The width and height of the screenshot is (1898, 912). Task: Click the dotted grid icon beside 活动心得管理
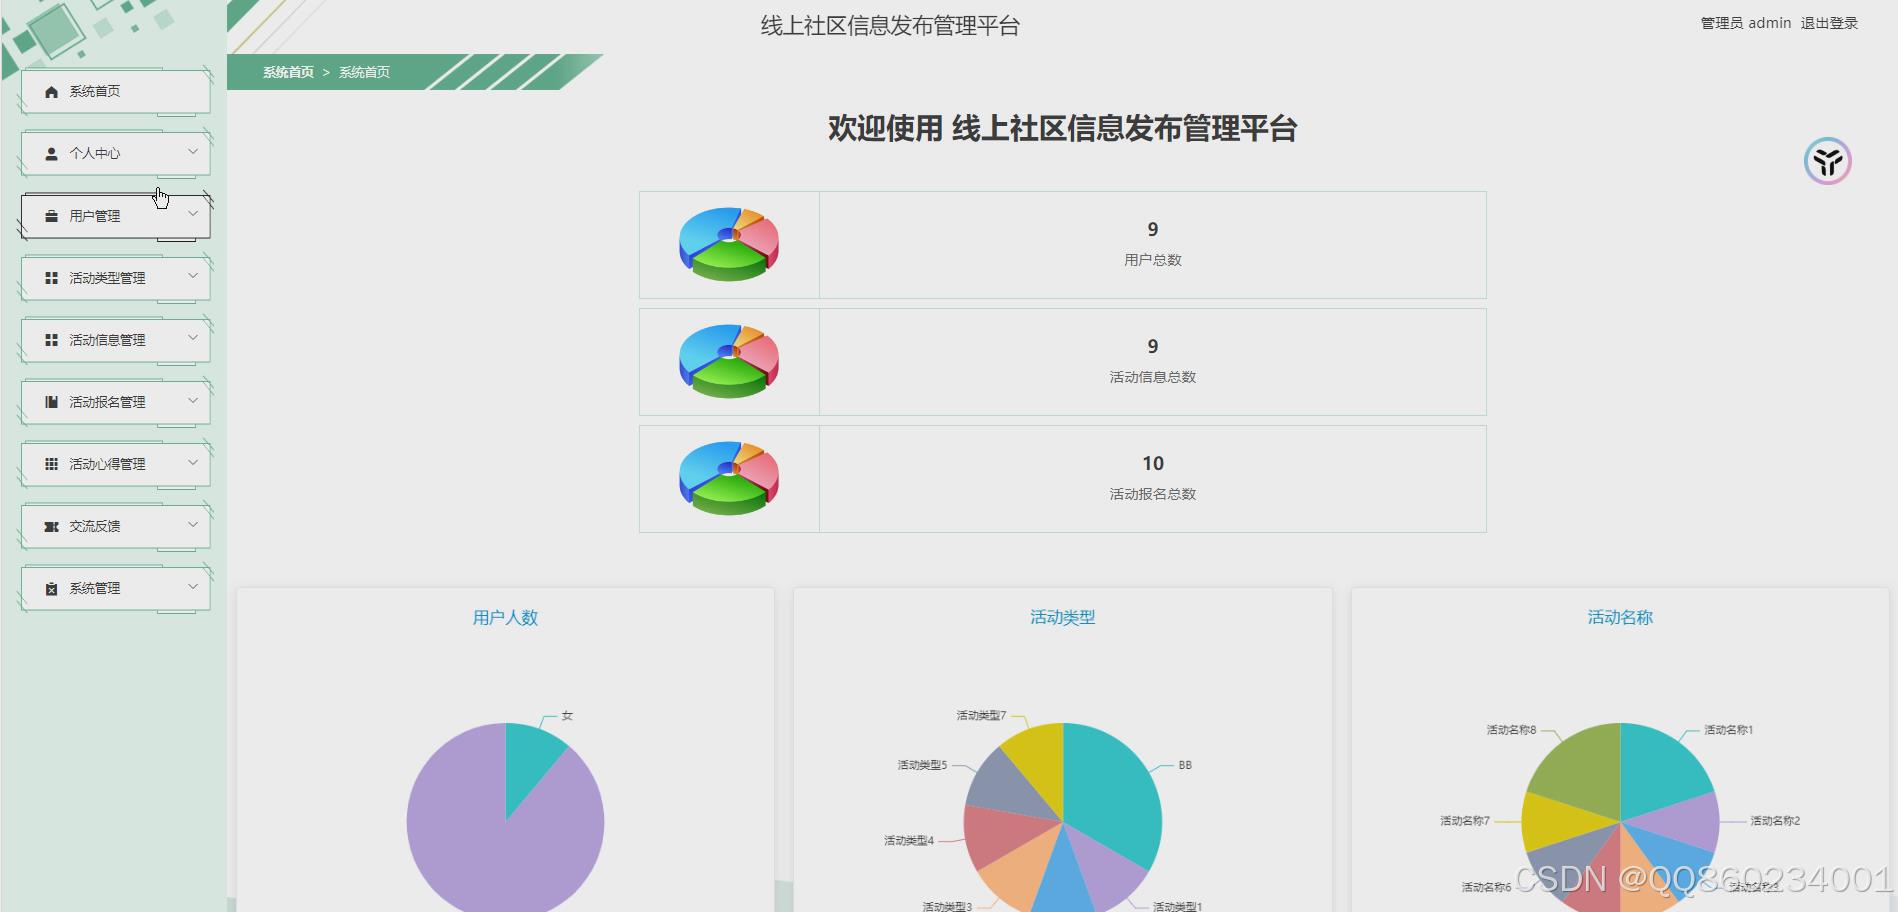pos(52,464)
